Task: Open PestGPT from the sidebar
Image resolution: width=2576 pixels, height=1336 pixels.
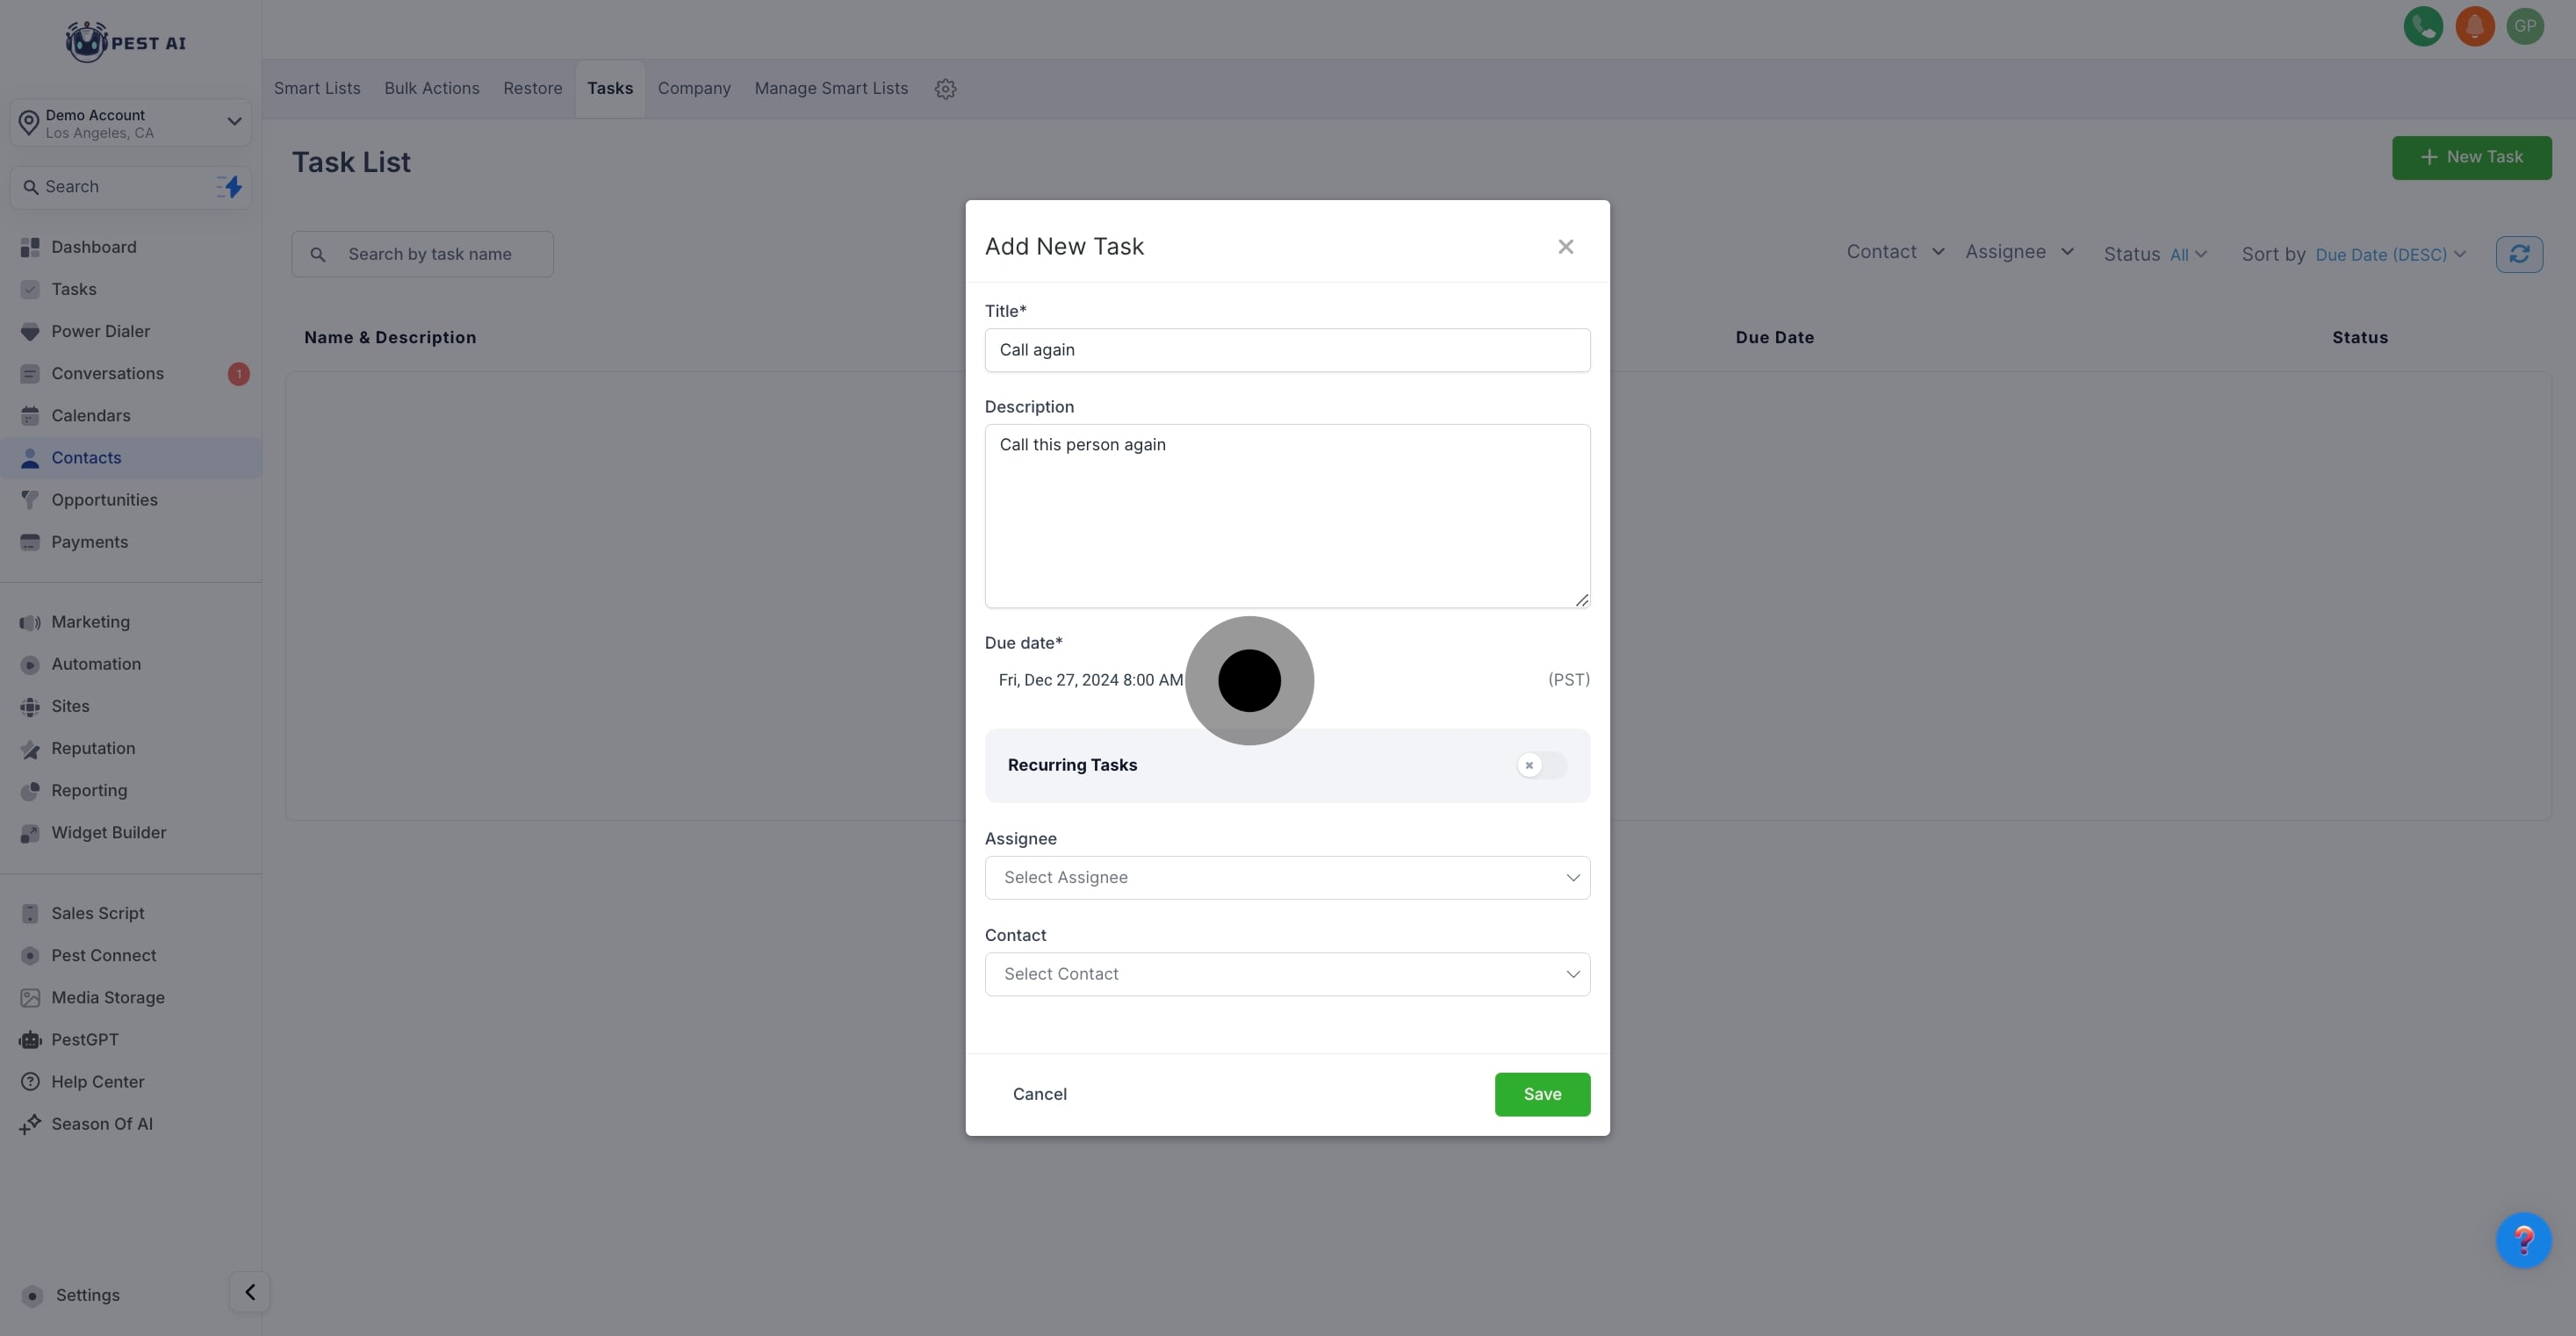Action: (x=85, y=1040)
